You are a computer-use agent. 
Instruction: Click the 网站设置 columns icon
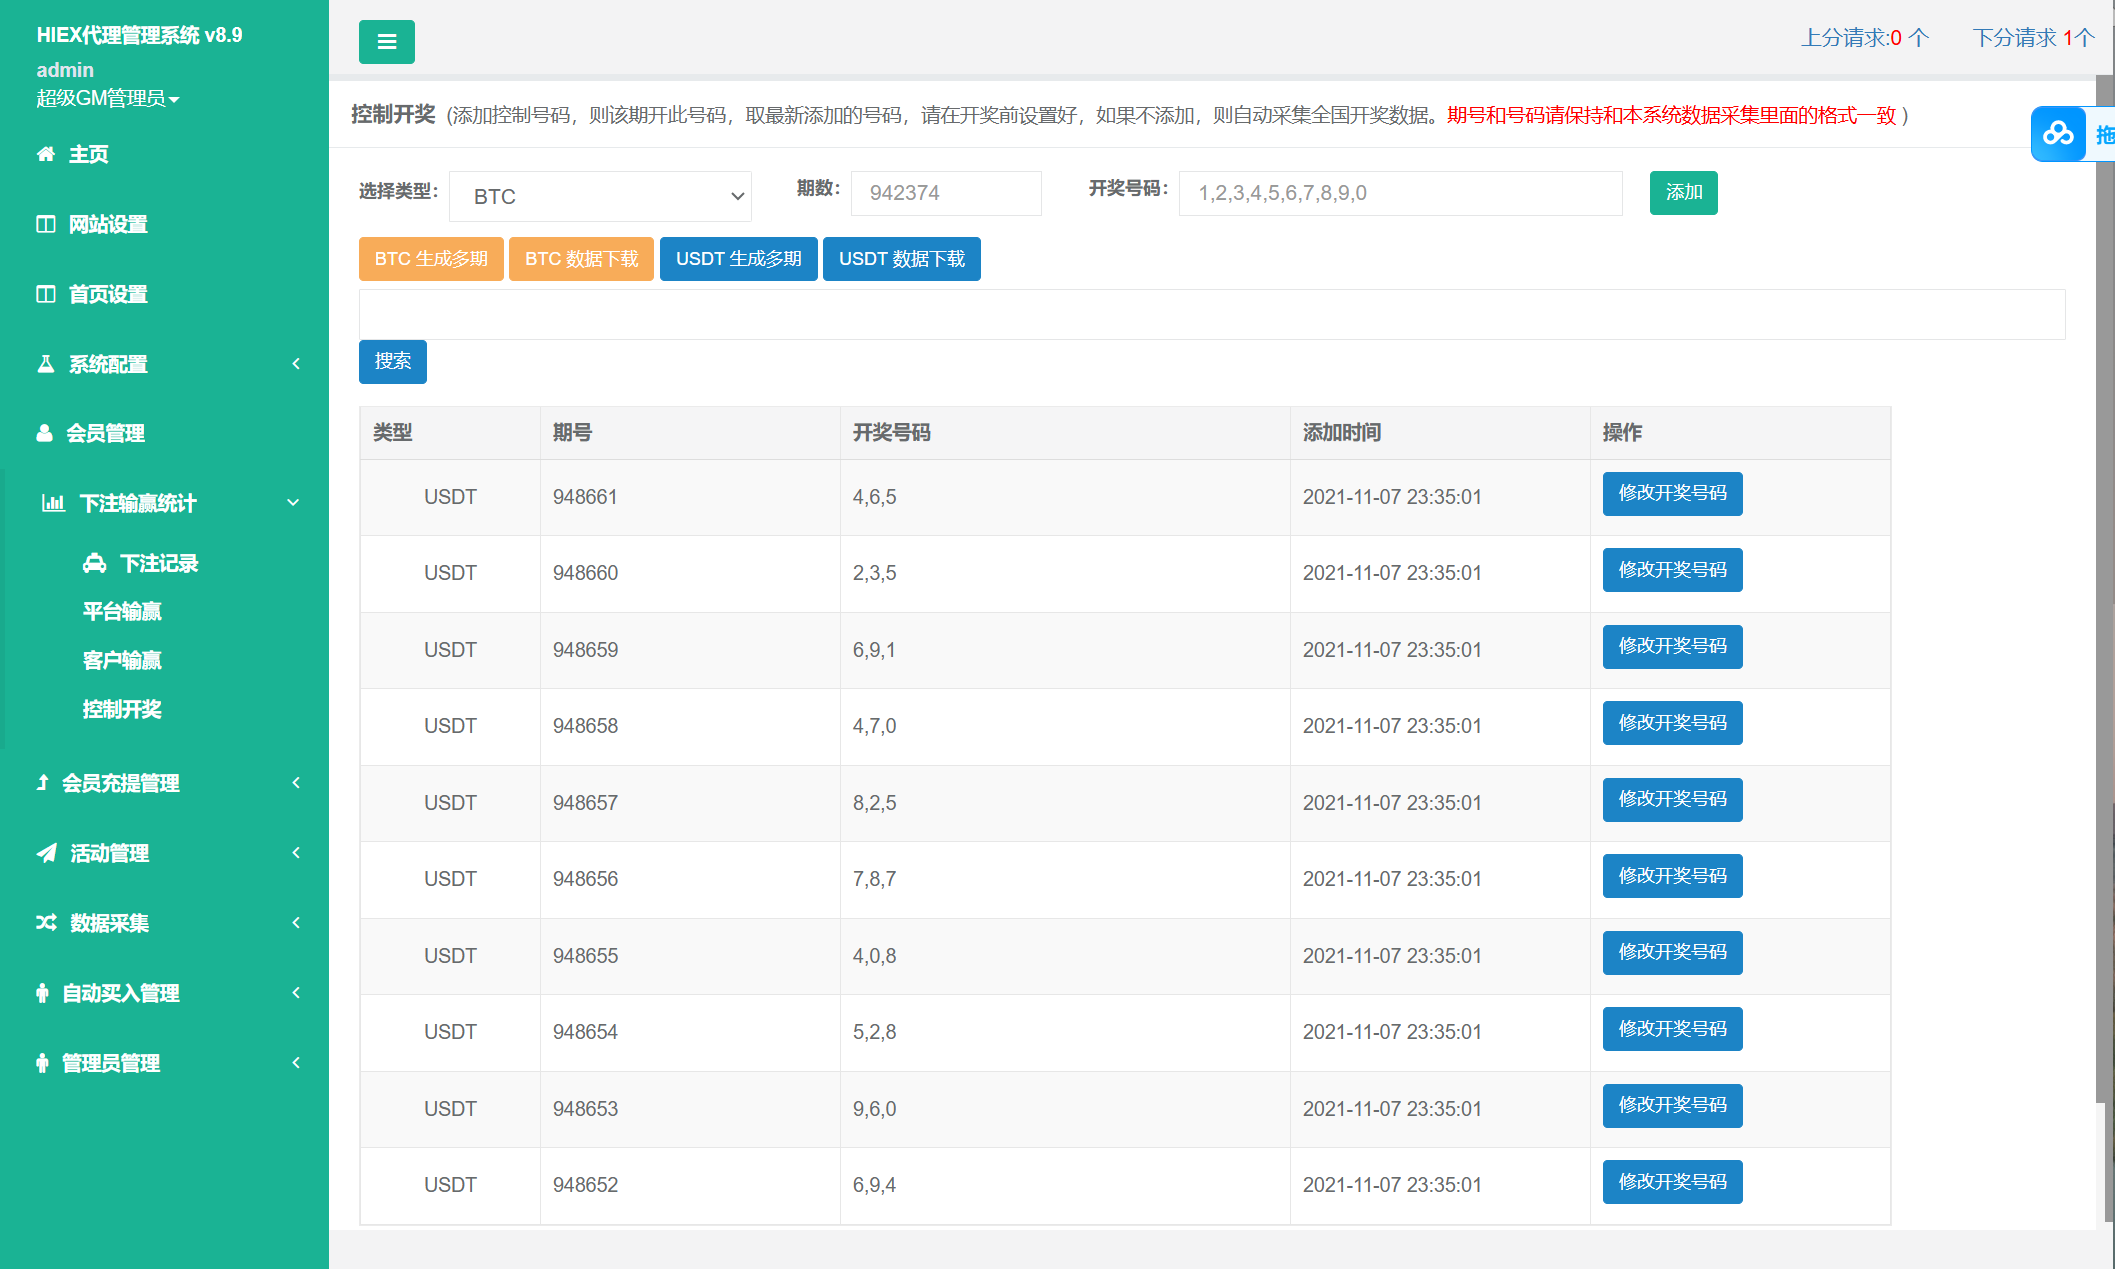[46, 224]
